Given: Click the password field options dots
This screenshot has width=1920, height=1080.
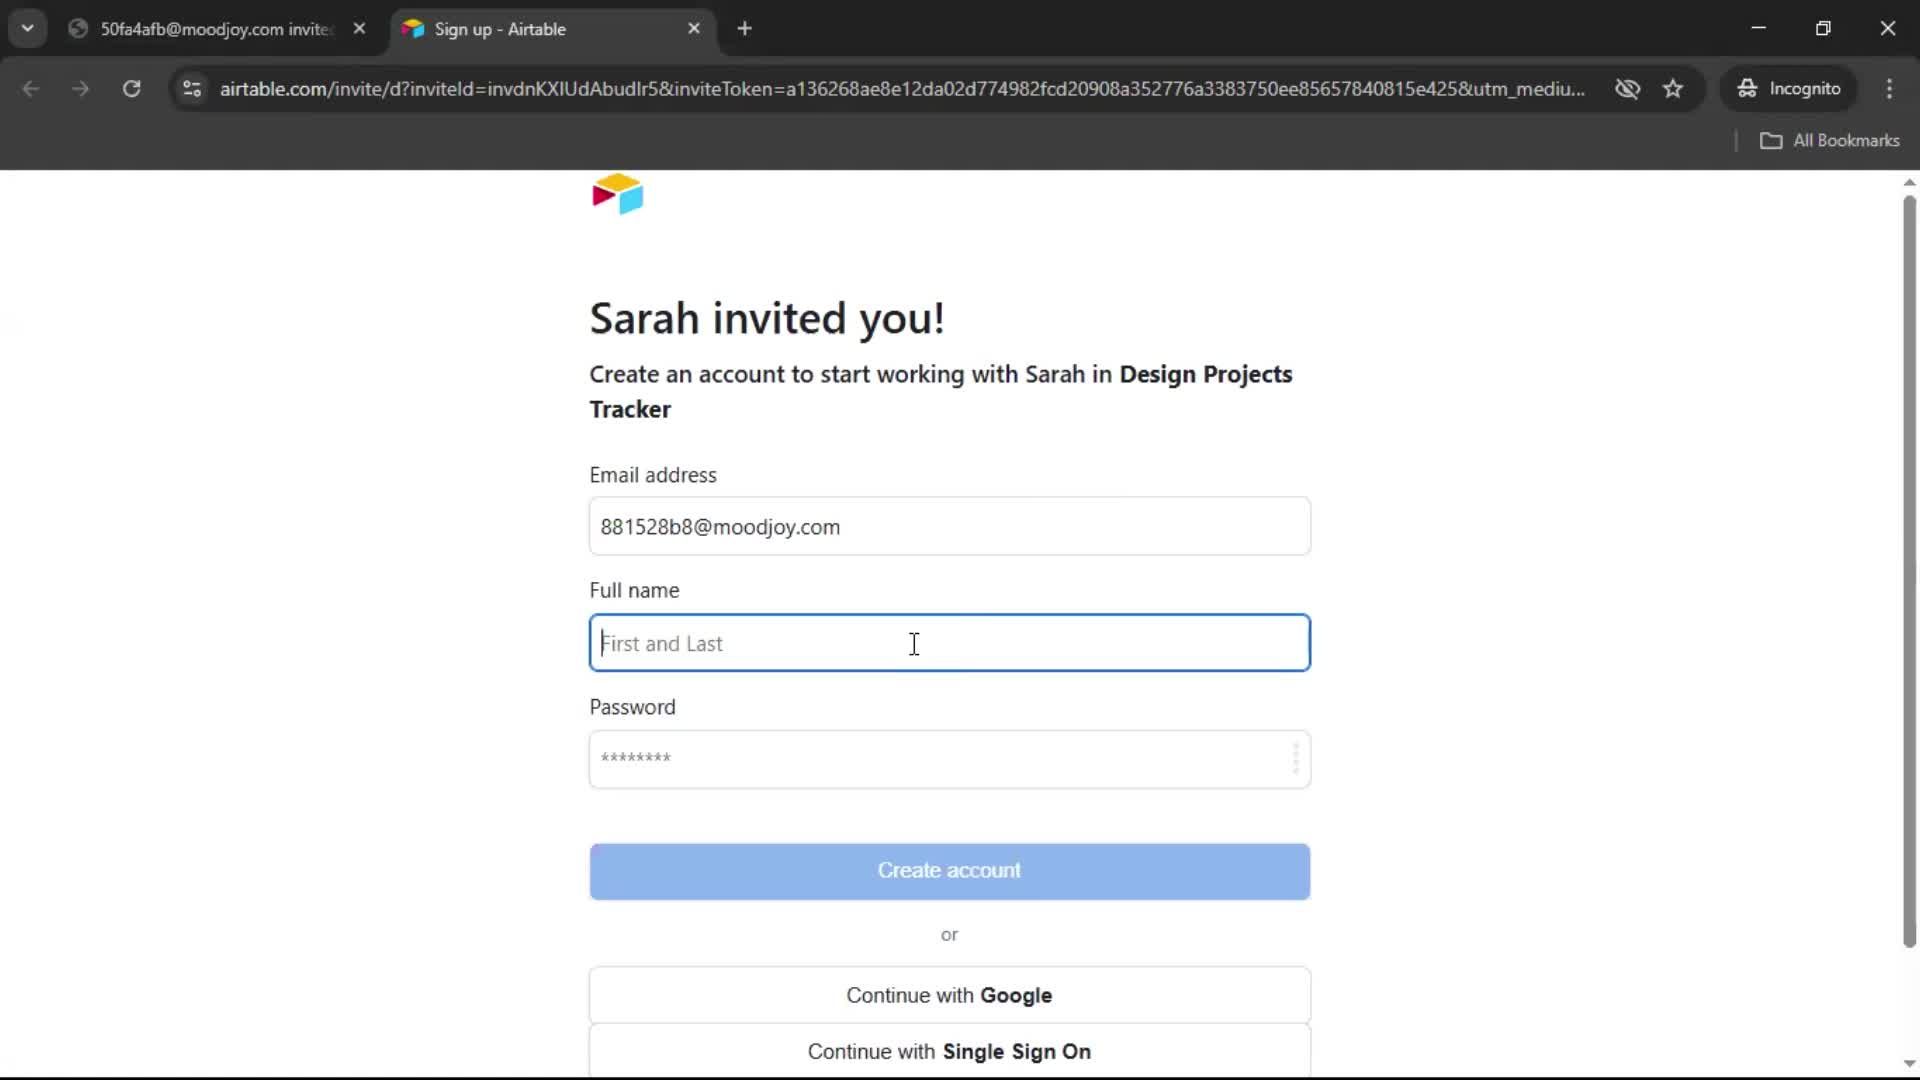Looking at the screenshot, I should pos(1295,759).
